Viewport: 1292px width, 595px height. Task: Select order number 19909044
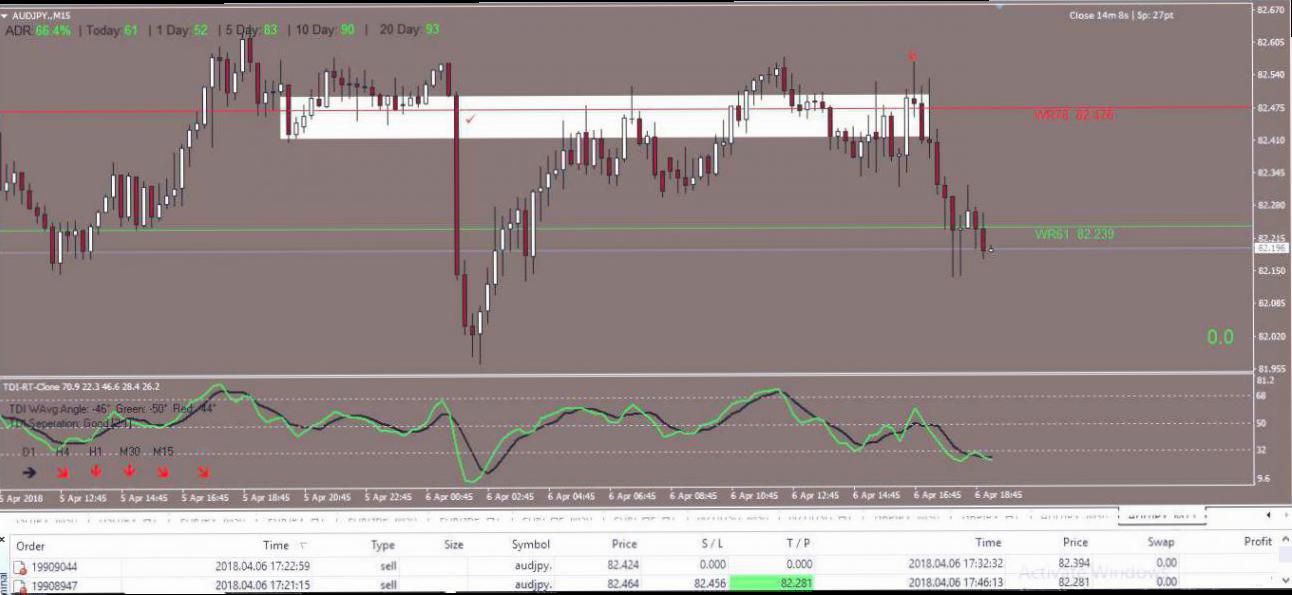pyautogui.click(x=52, y=565)
